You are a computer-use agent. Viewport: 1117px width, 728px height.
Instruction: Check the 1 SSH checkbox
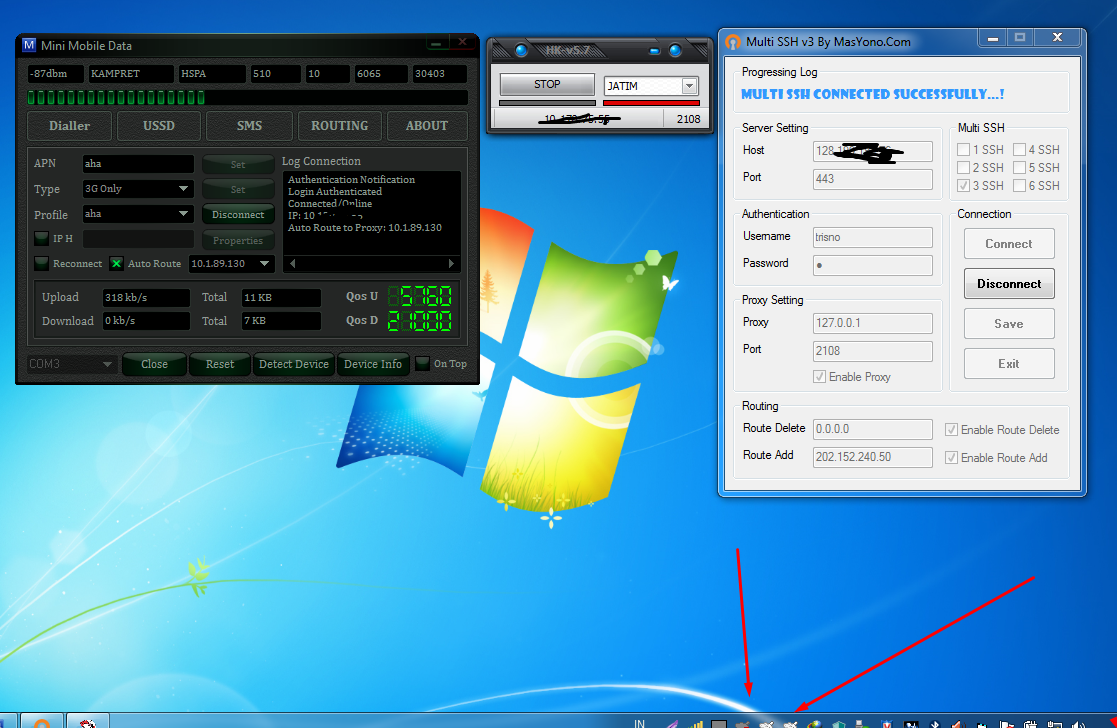[963, 150]
